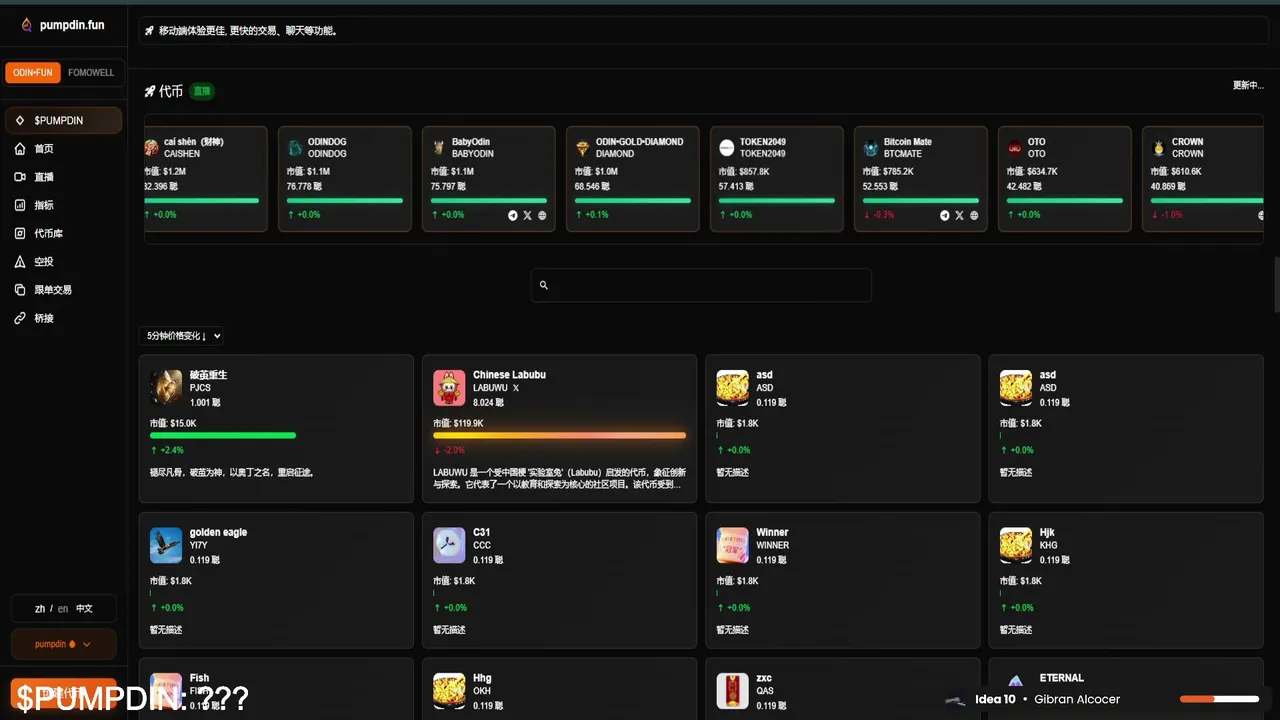Open the golden eagle token card

(x=276, y=580)
